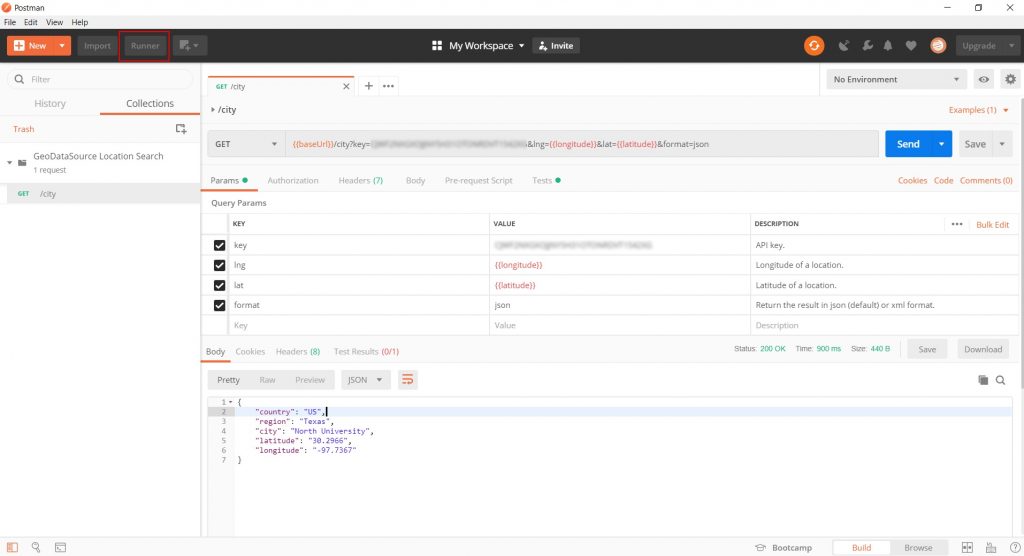Switch to the History tab
The width and height of the screenshot is (1024, 556).
50,103
